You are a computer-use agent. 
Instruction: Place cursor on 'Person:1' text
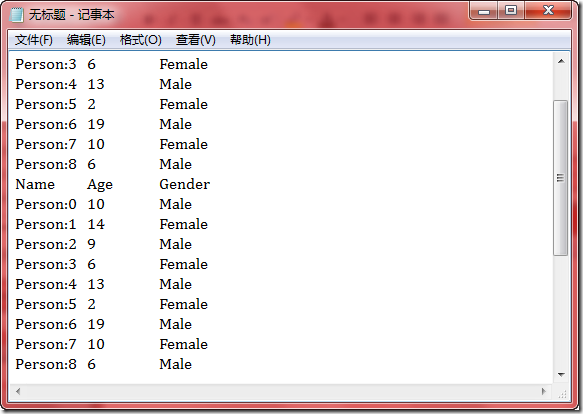point(46,224)
